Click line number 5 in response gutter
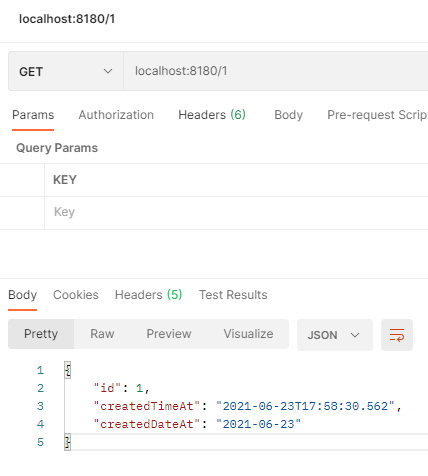Screen dimensions: 428x476 tap(40, 442)
